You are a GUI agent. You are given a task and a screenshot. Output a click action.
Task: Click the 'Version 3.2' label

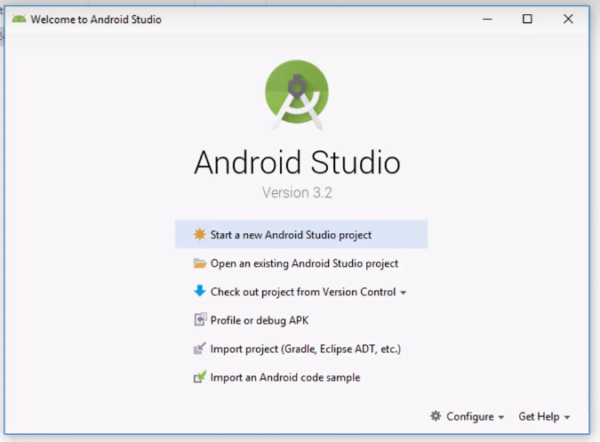click(x=296, y=192)
